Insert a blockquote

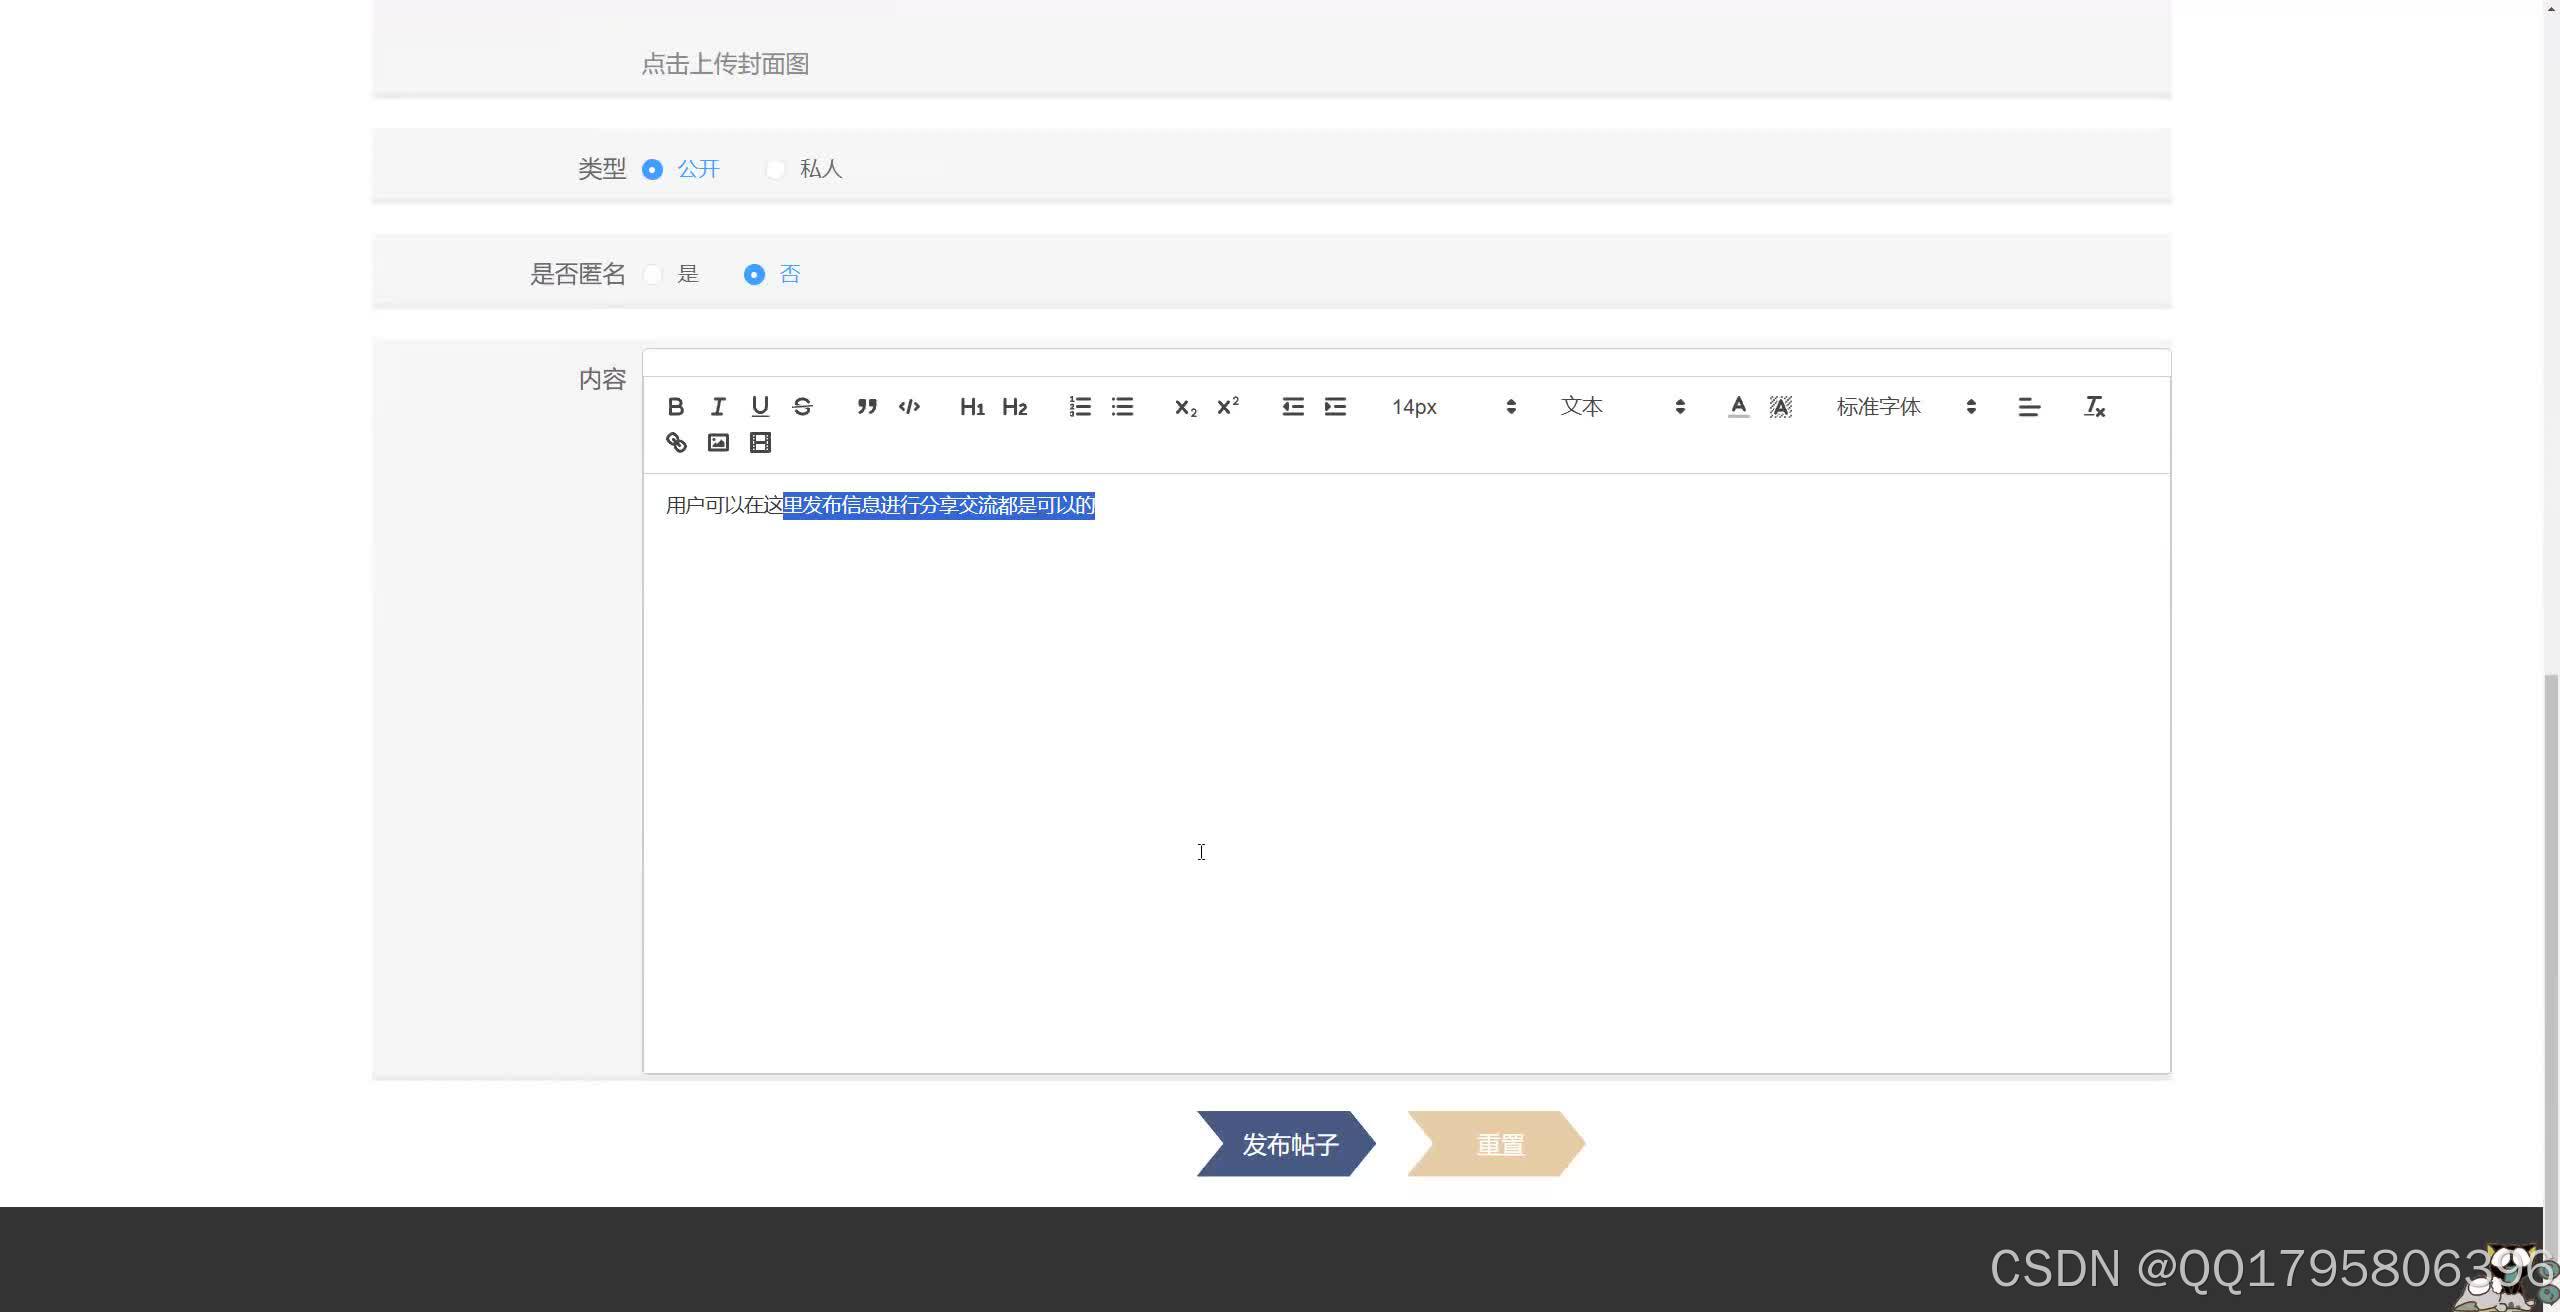[867, 407]
